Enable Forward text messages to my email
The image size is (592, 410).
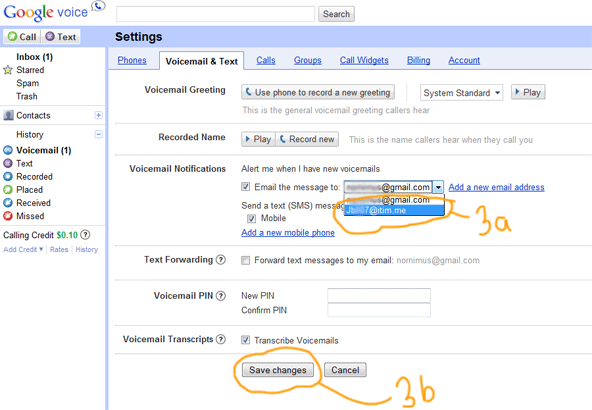[245, 260]
